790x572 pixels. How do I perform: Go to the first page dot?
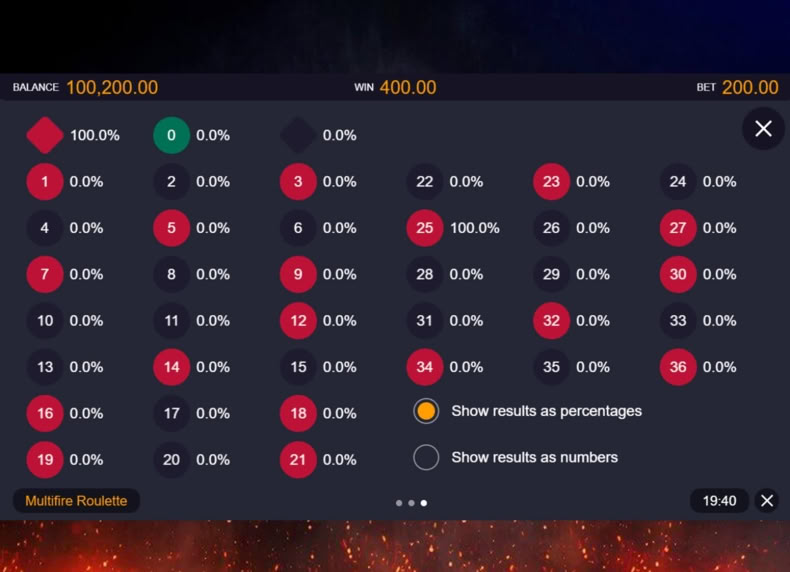[399, 503]
